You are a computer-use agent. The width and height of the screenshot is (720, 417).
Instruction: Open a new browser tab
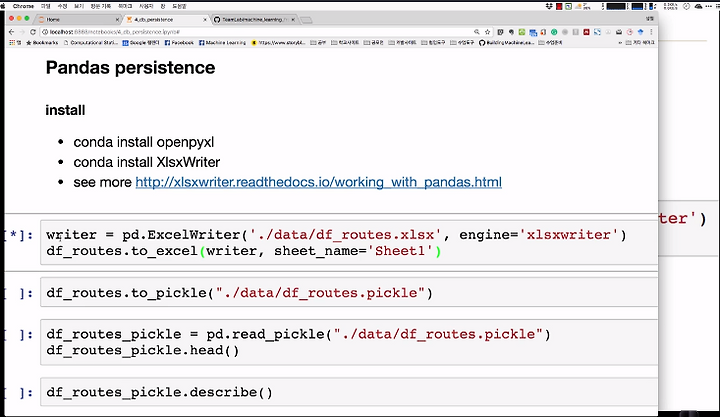click(x=306, y=20)
